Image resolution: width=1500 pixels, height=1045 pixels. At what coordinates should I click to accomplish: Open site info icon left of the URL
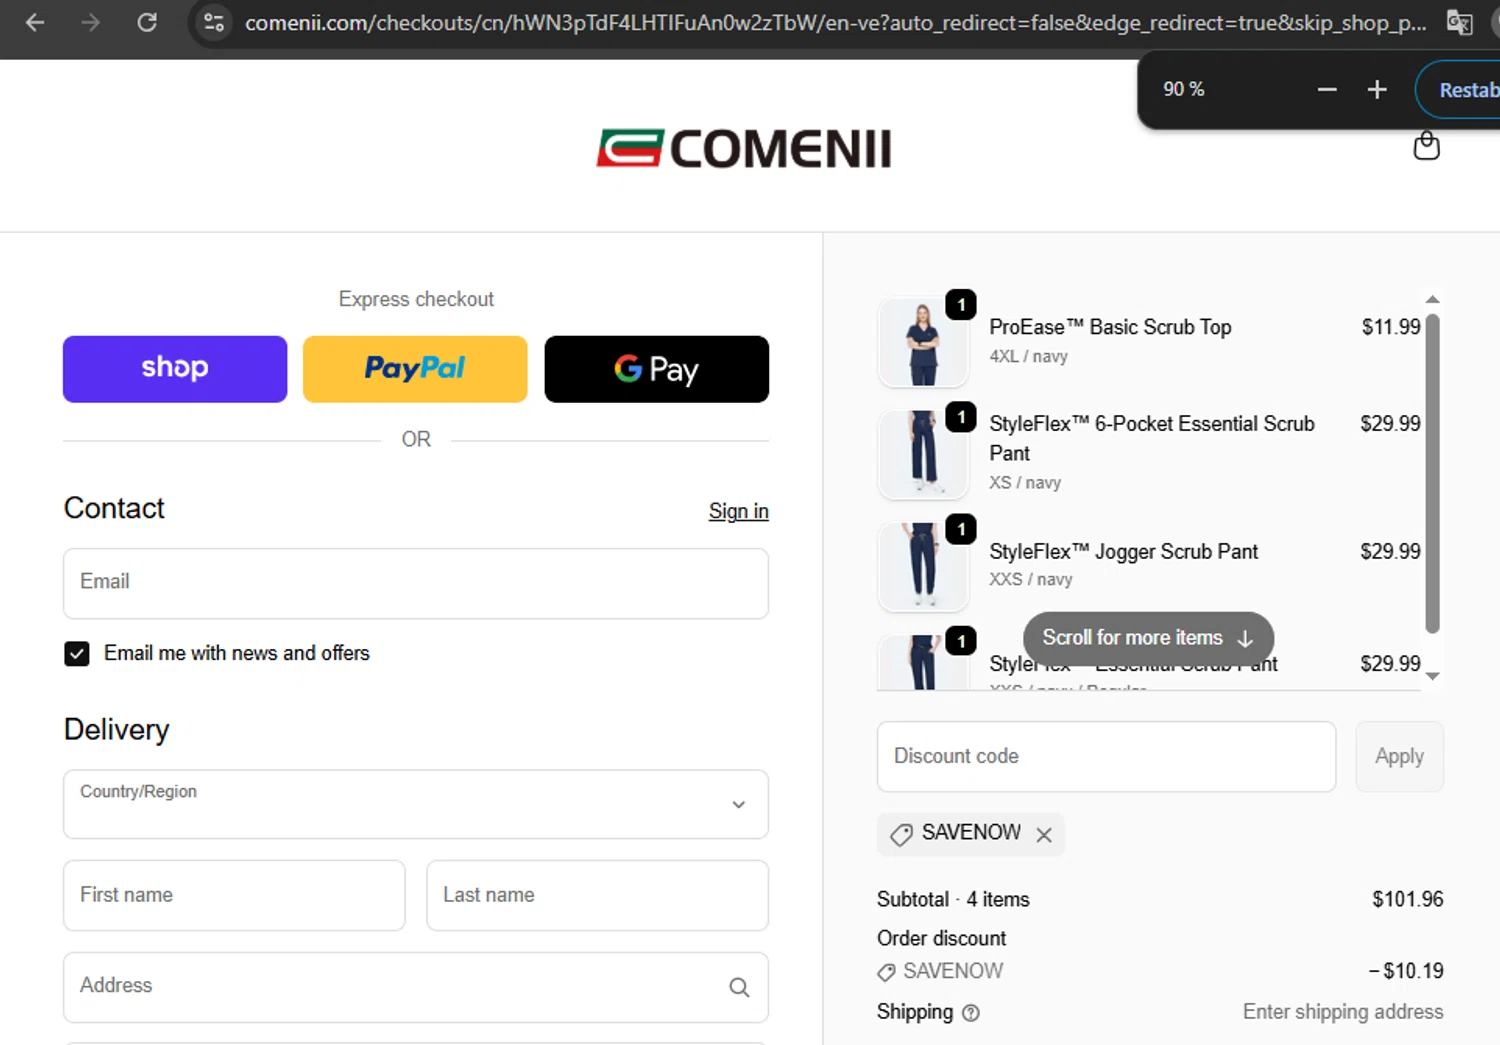(213, 22)
